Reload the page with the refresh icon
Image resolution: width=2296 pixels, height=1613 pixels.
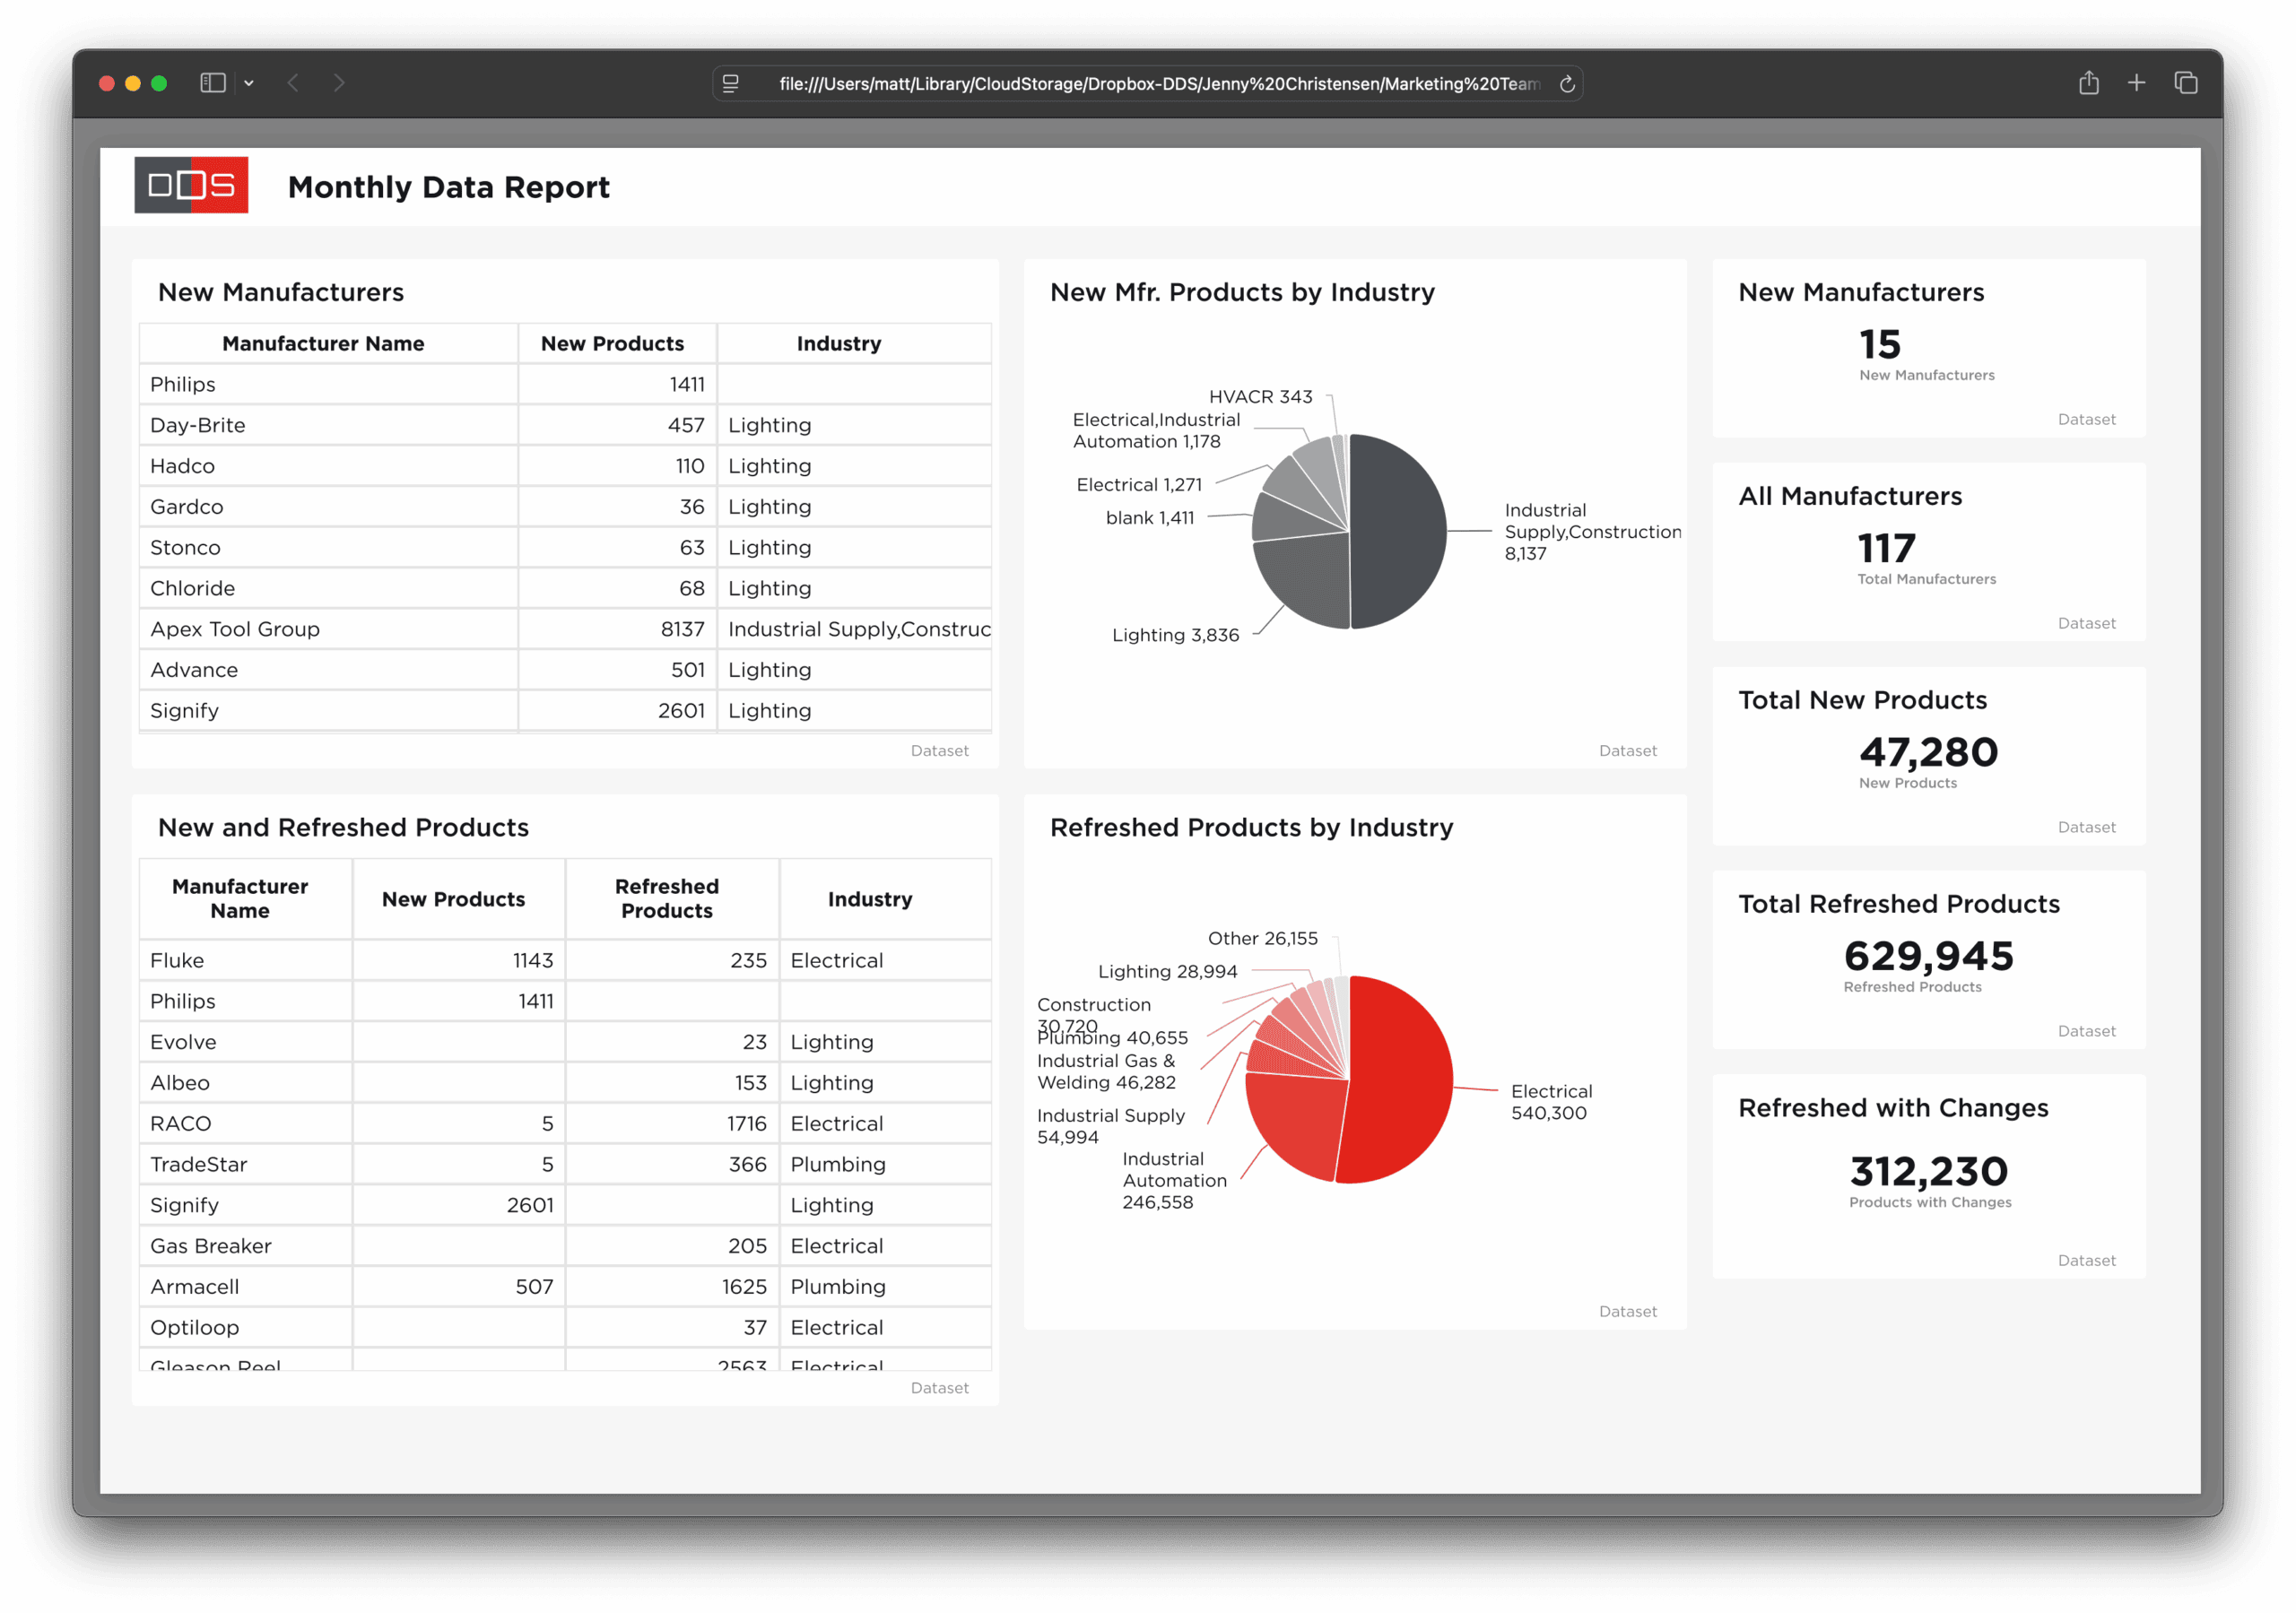pyautogui.click(x=1567, y=84)
